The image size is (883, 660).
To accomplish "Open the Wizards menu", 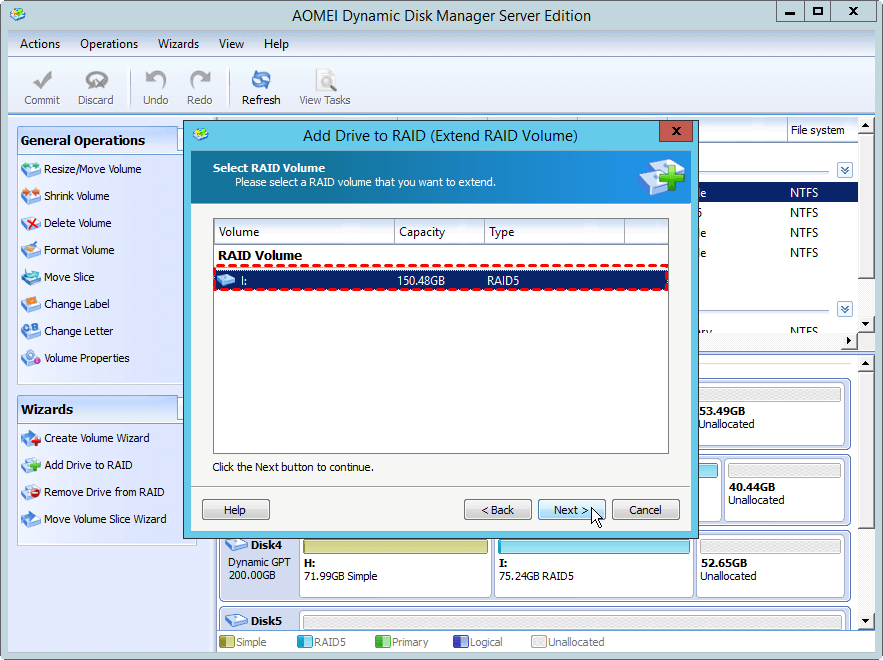I will point(178,44).
